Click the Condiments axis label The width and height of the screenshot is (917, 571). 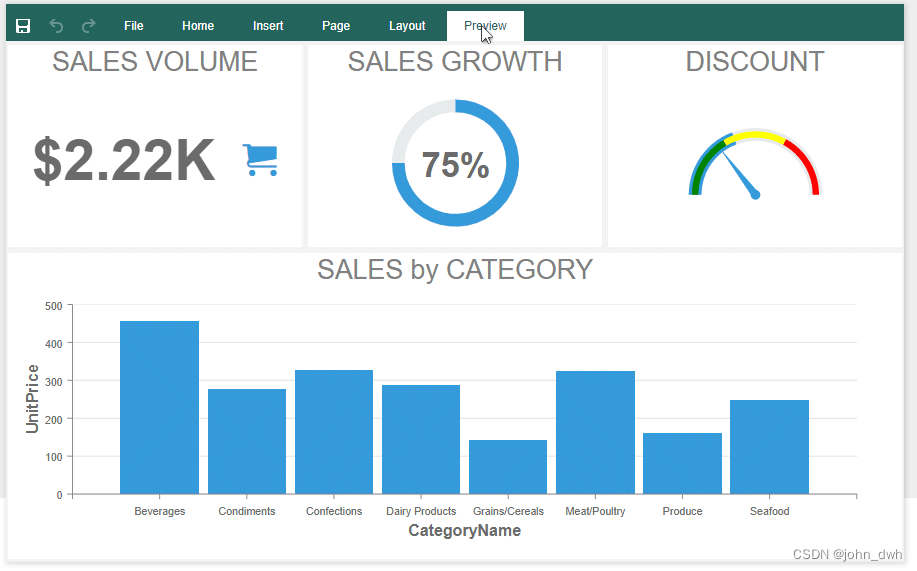(x=247, y=511)
